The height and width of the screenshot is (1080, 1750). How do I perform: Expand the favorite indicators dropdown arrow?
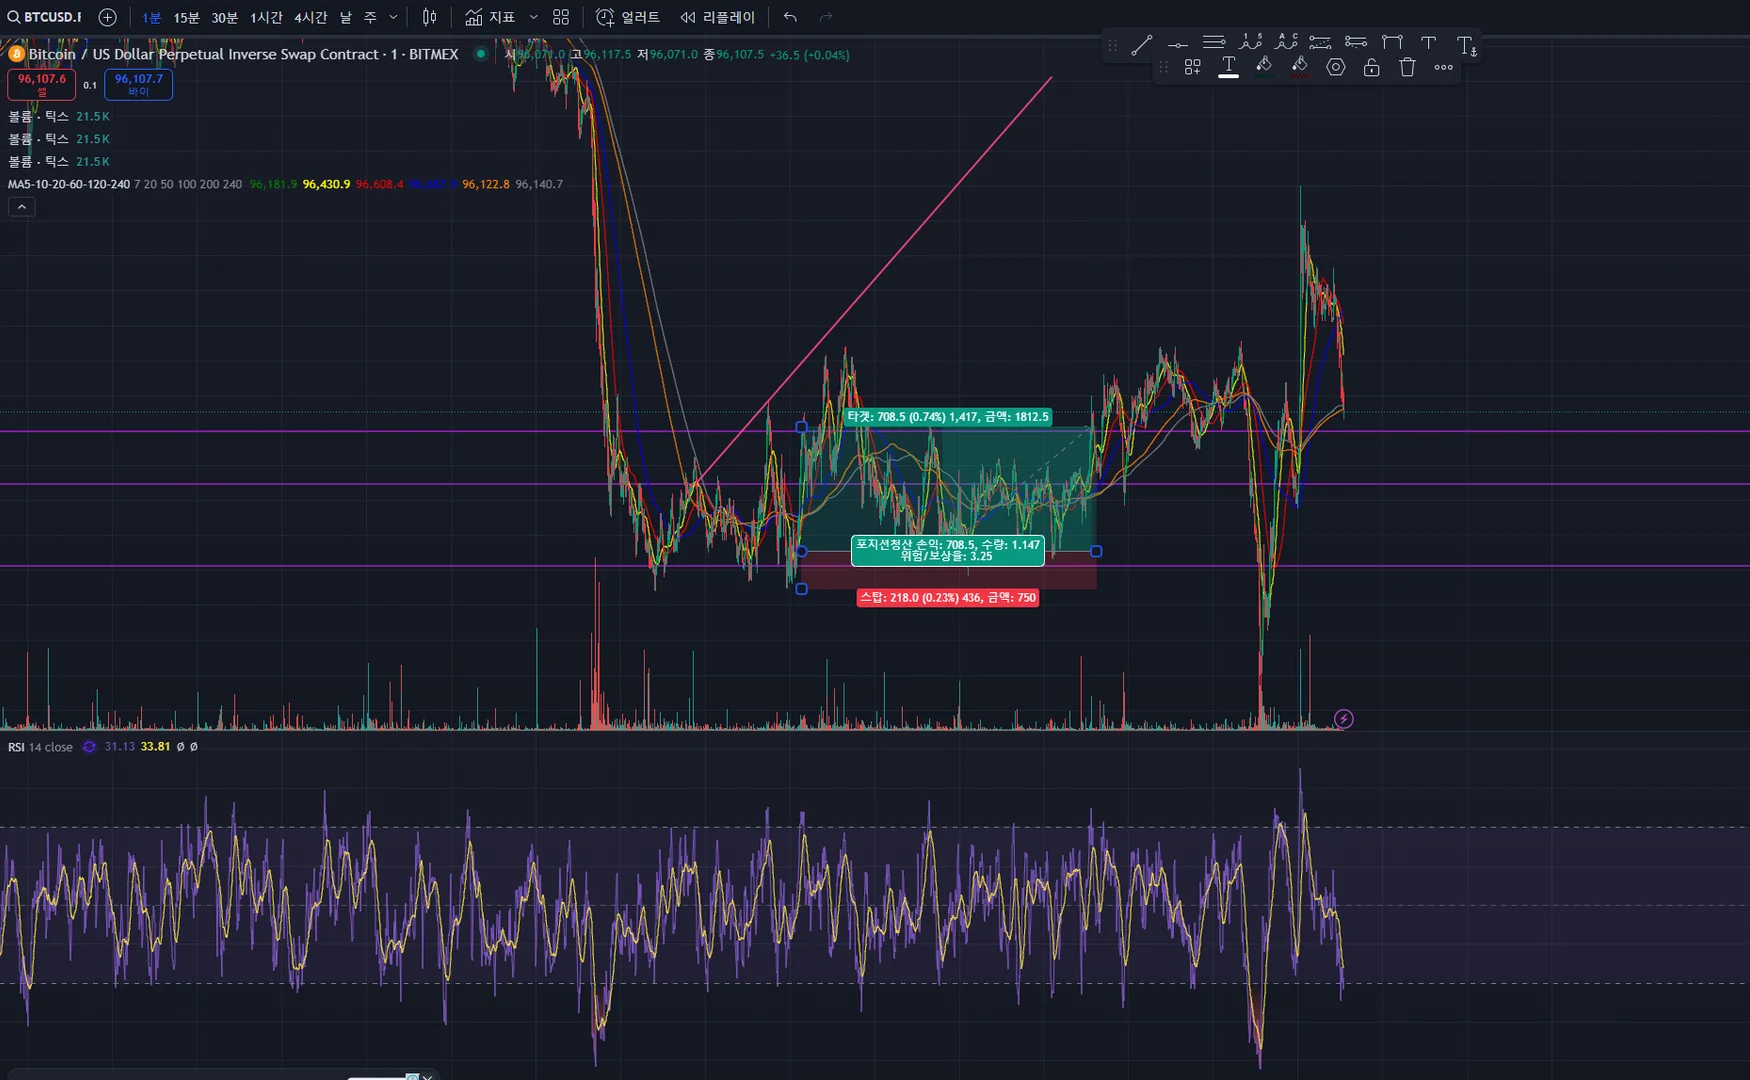(x=533, y=18)
